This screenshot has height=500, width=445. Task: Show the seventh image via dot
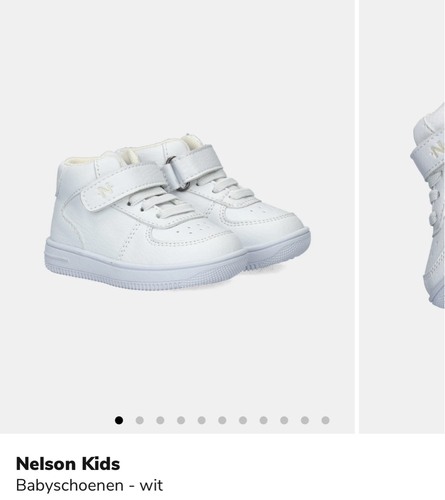click(x=243, y=420)
